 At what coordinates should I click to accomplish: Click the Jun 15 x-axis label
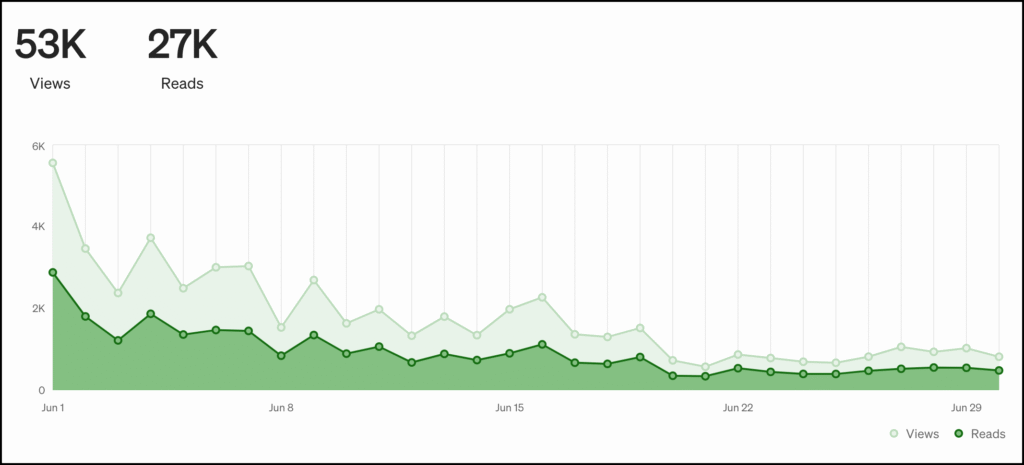coord(509,407)
